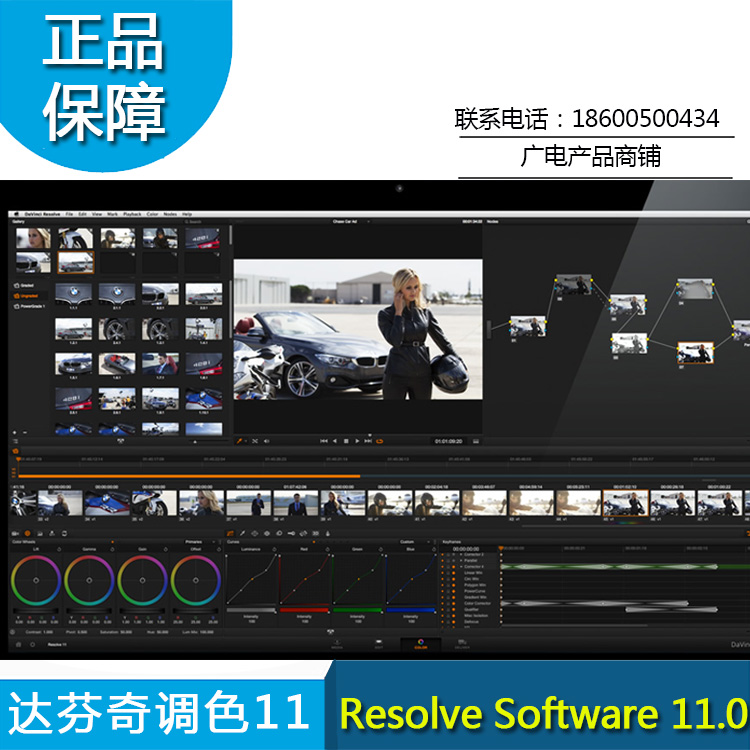Open the Help menu in menu bar
This screenshot has width=750, height=750.
pyautogui.click(x=187, y=214)
